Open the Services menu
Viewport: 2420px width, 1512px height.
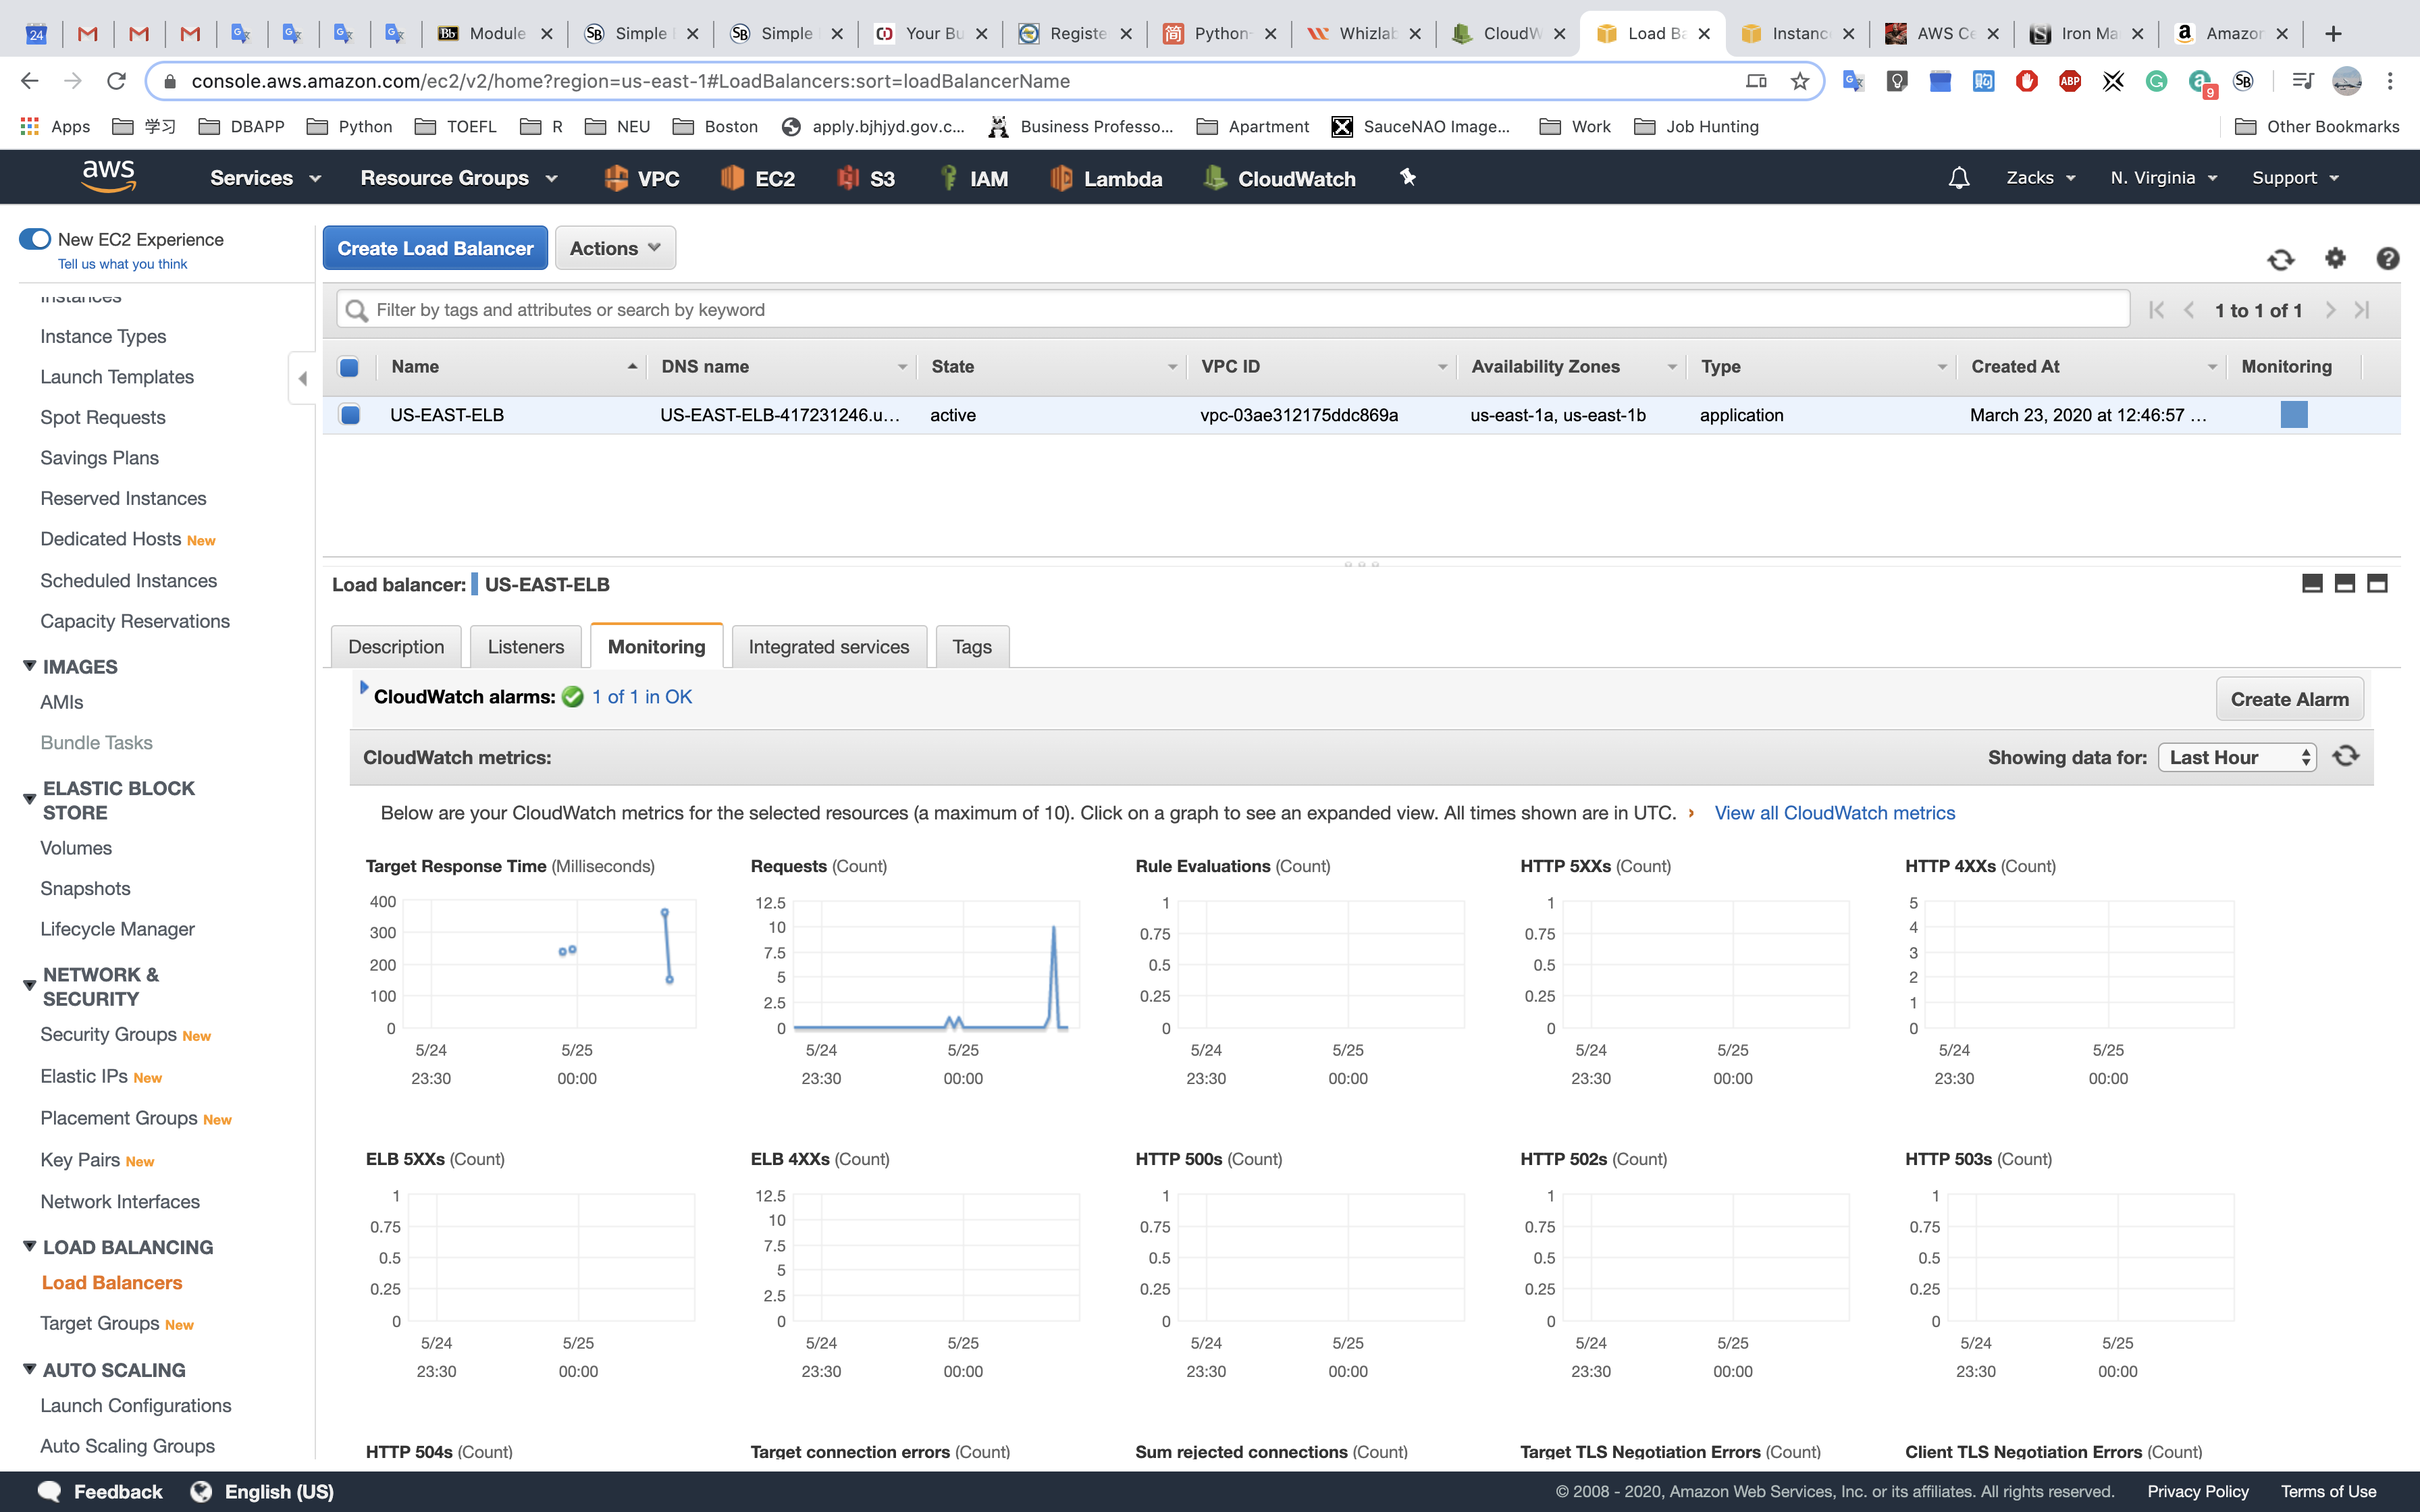click(265, 178)
